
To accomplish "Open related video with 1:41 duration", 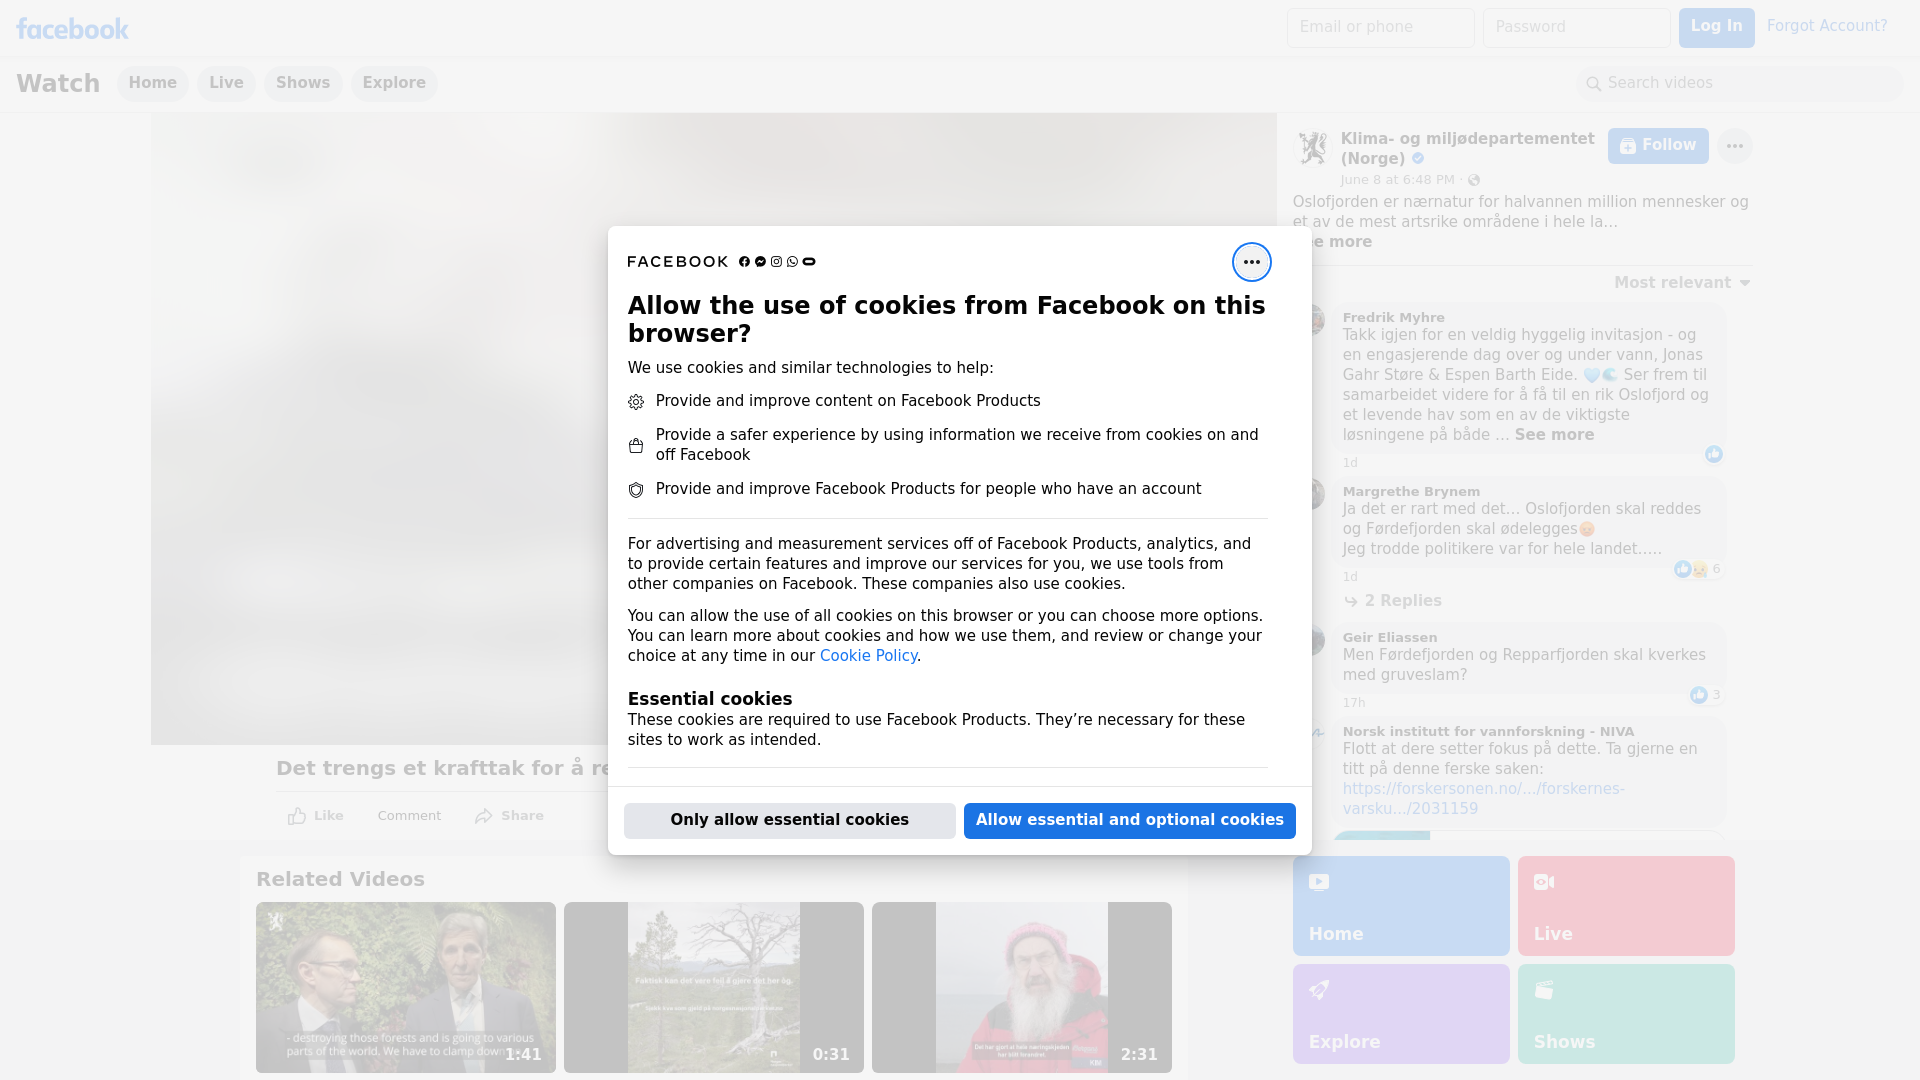I will tap(406, 988).
